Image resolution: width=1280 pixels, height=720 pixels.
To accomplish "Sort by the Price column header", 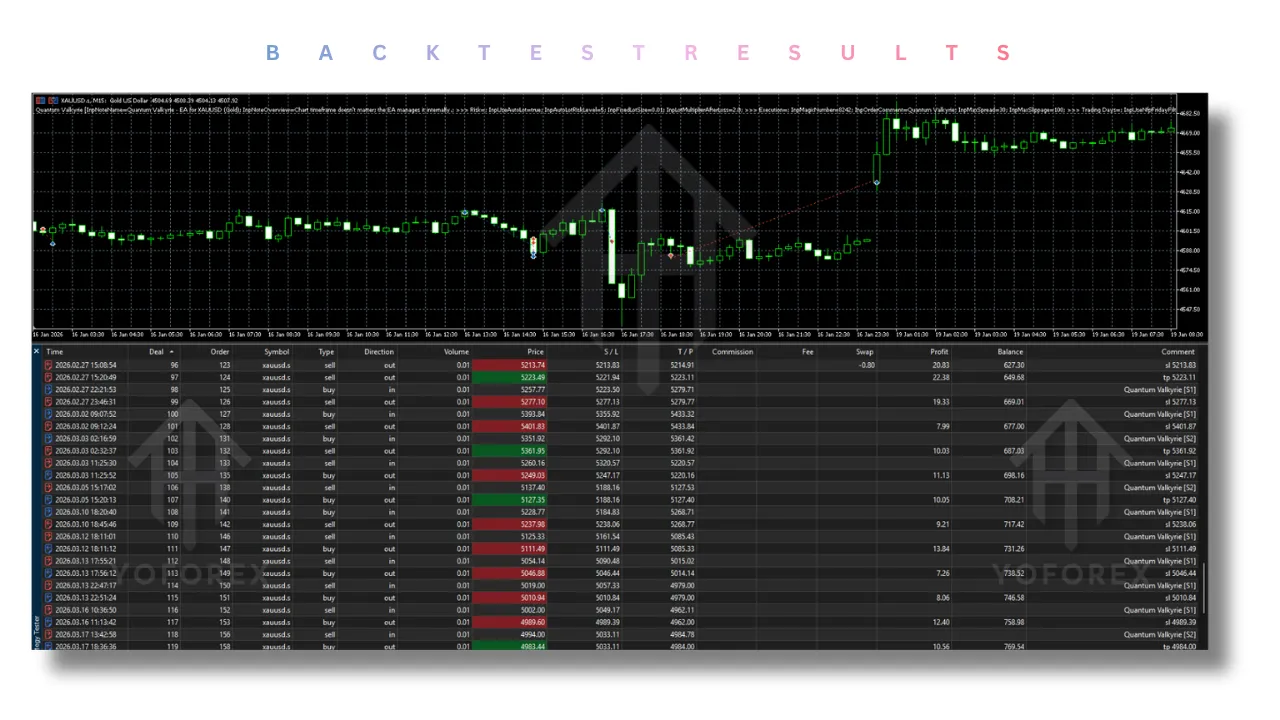I will tap(535, 352).
